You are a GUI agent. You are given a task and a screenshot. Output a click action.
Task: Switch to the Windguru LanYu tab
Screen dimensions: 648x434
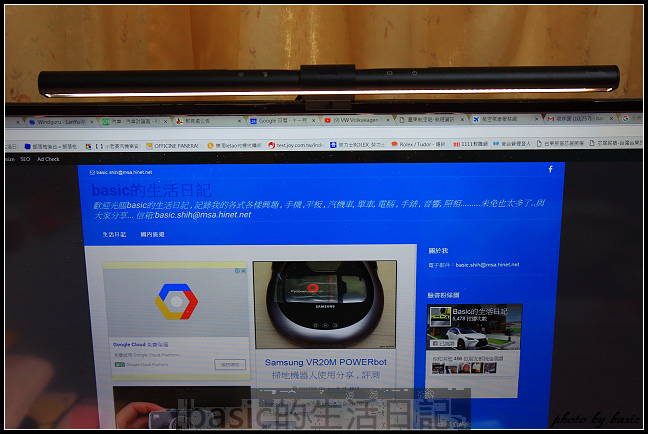tap(60, 122)
